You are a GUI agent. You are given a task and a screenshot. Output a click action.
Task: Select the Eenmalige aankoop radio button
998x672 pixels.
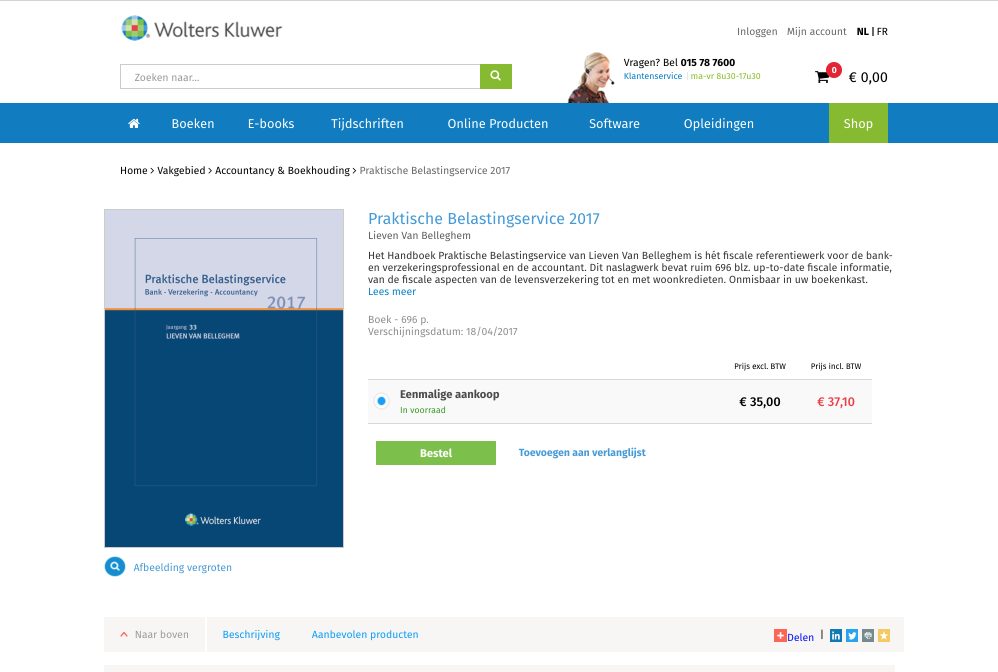click(381, 401)
